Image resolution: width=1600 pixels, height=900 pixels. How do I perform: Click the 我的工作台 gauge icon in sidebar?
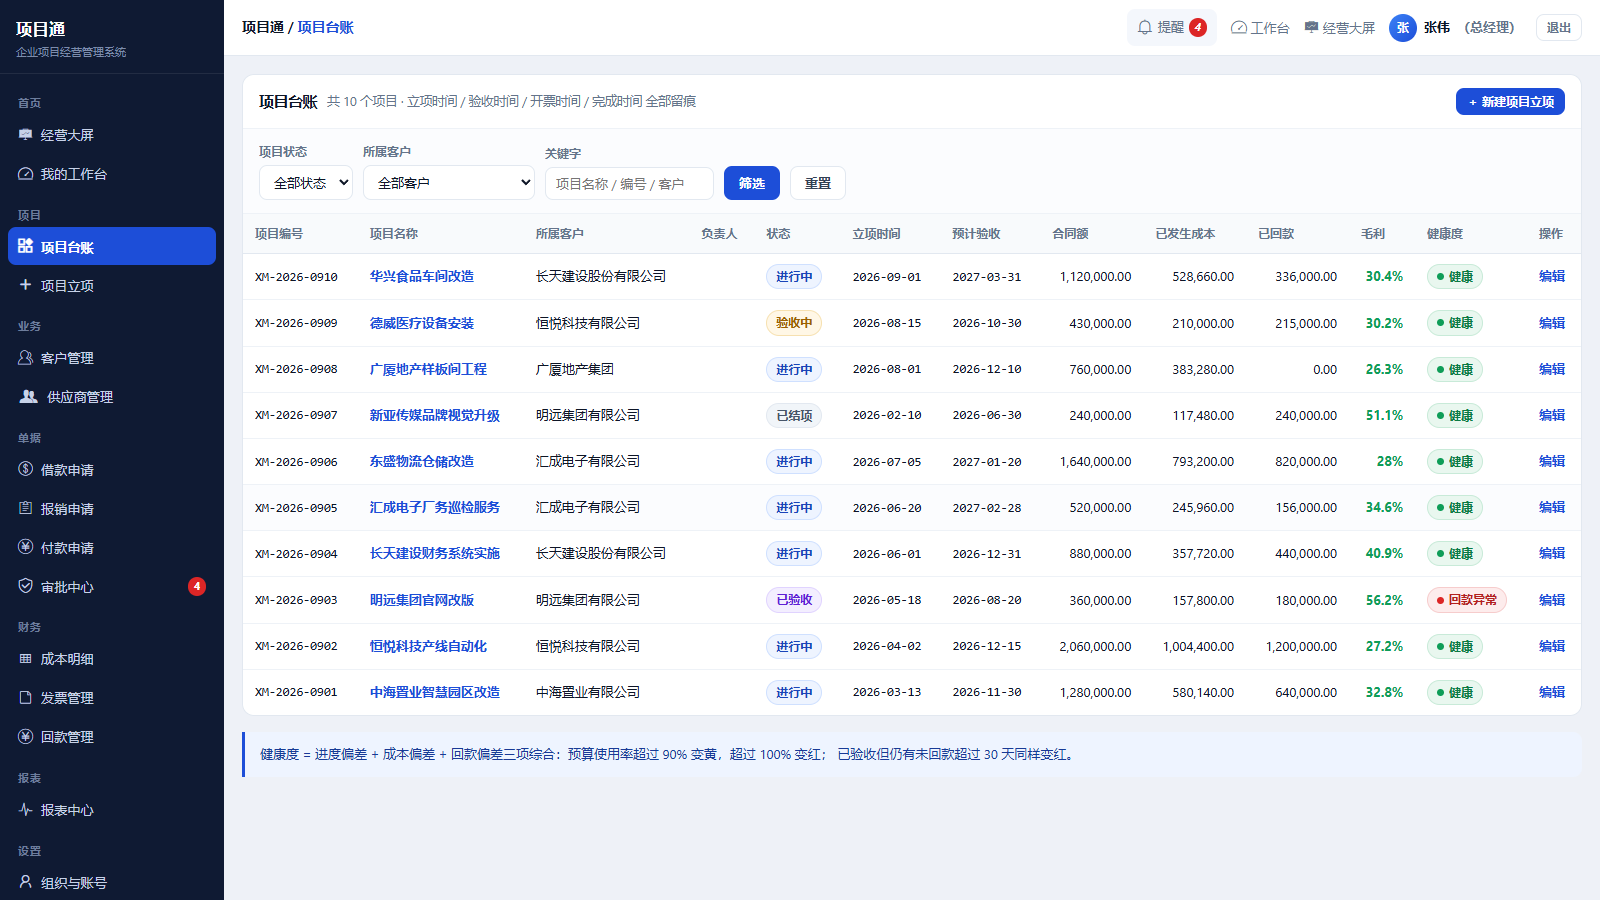[25, 174]
